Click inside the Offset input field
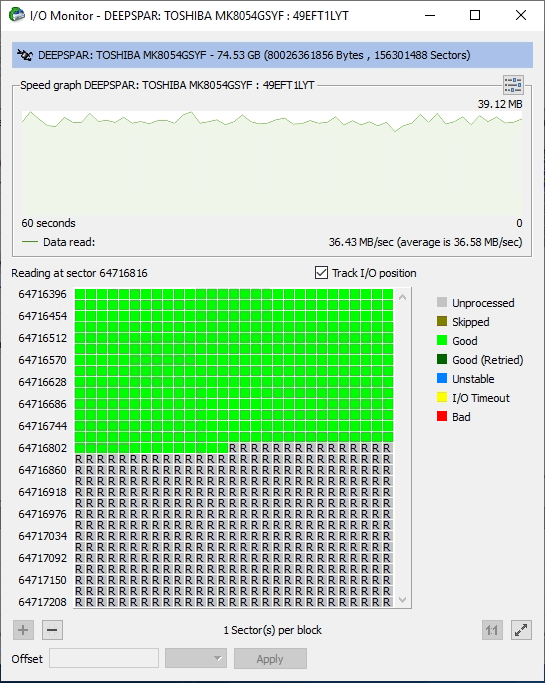The image size is (545, 683). [104, 658]
